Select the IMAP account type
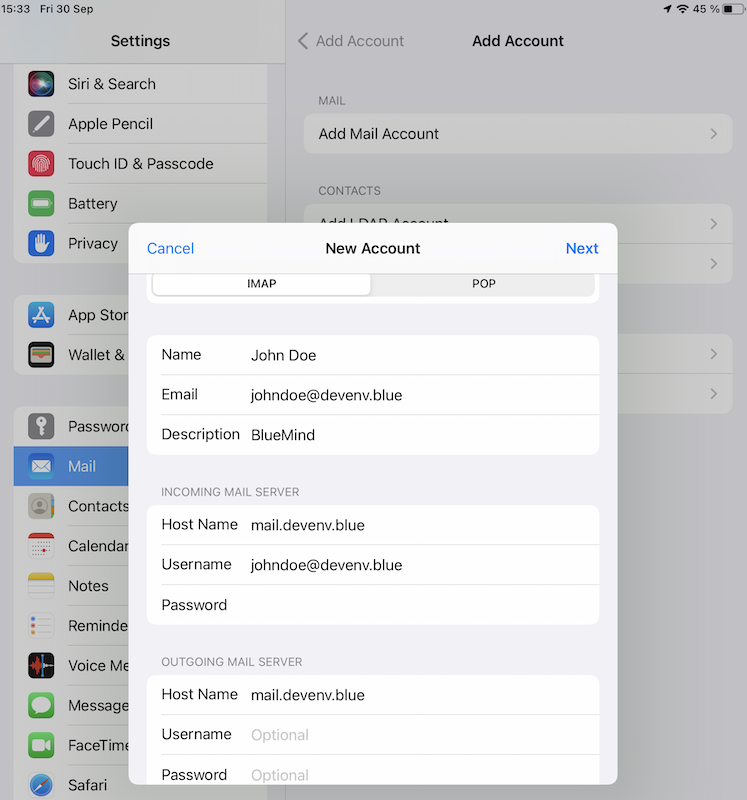This screenshot has height=800, width=747. [261, 284]
